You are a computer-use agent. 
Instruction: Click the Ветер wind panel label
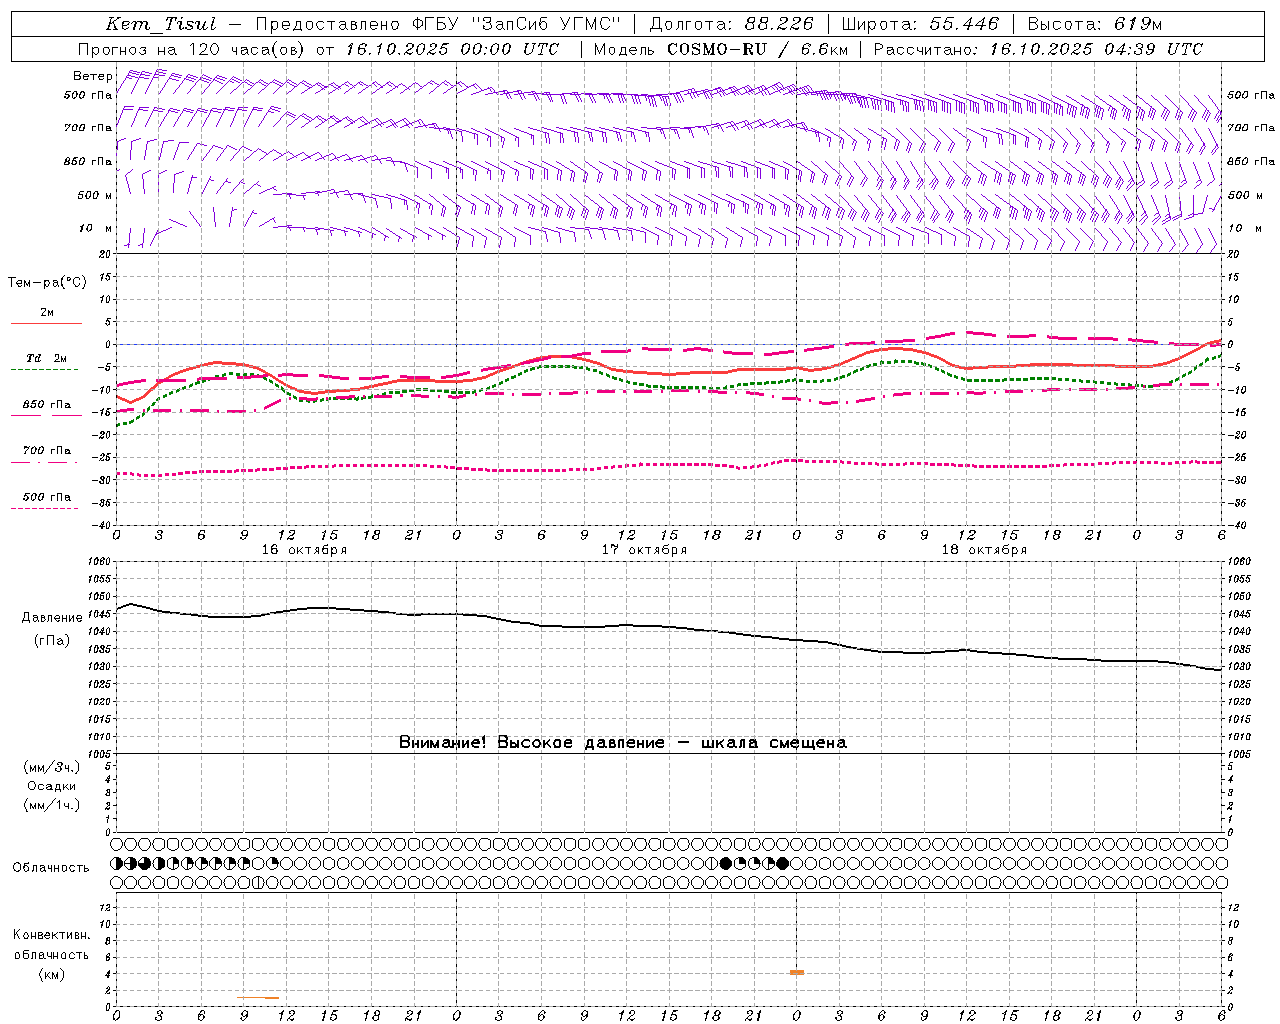click(93, 76)
